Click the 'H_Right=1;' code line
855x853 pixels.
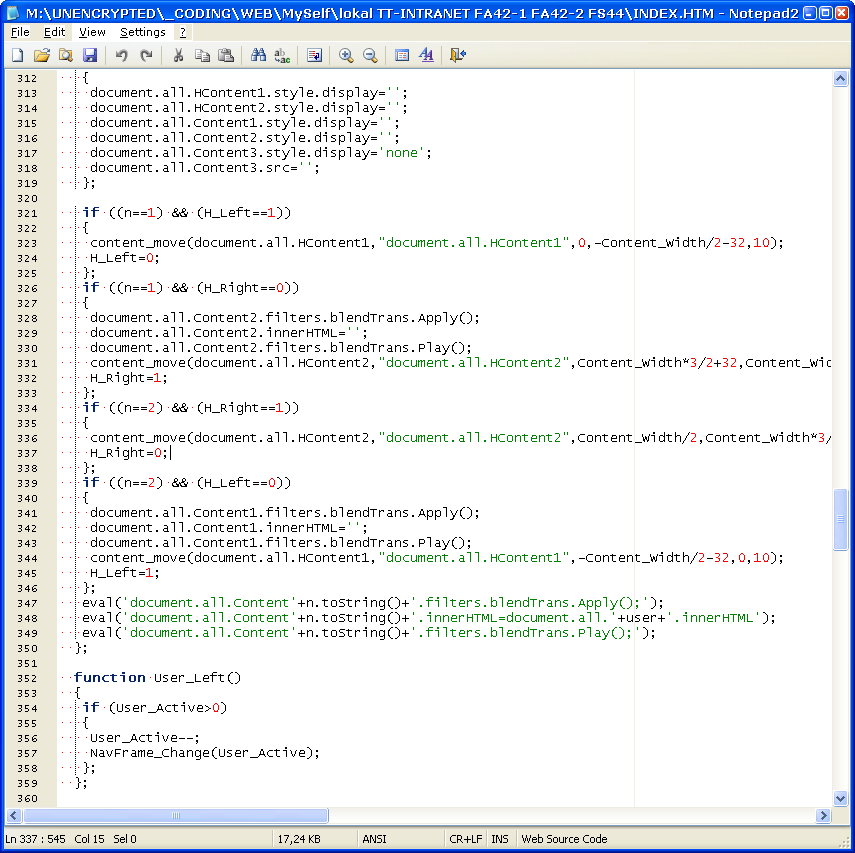tap(129, 378)
